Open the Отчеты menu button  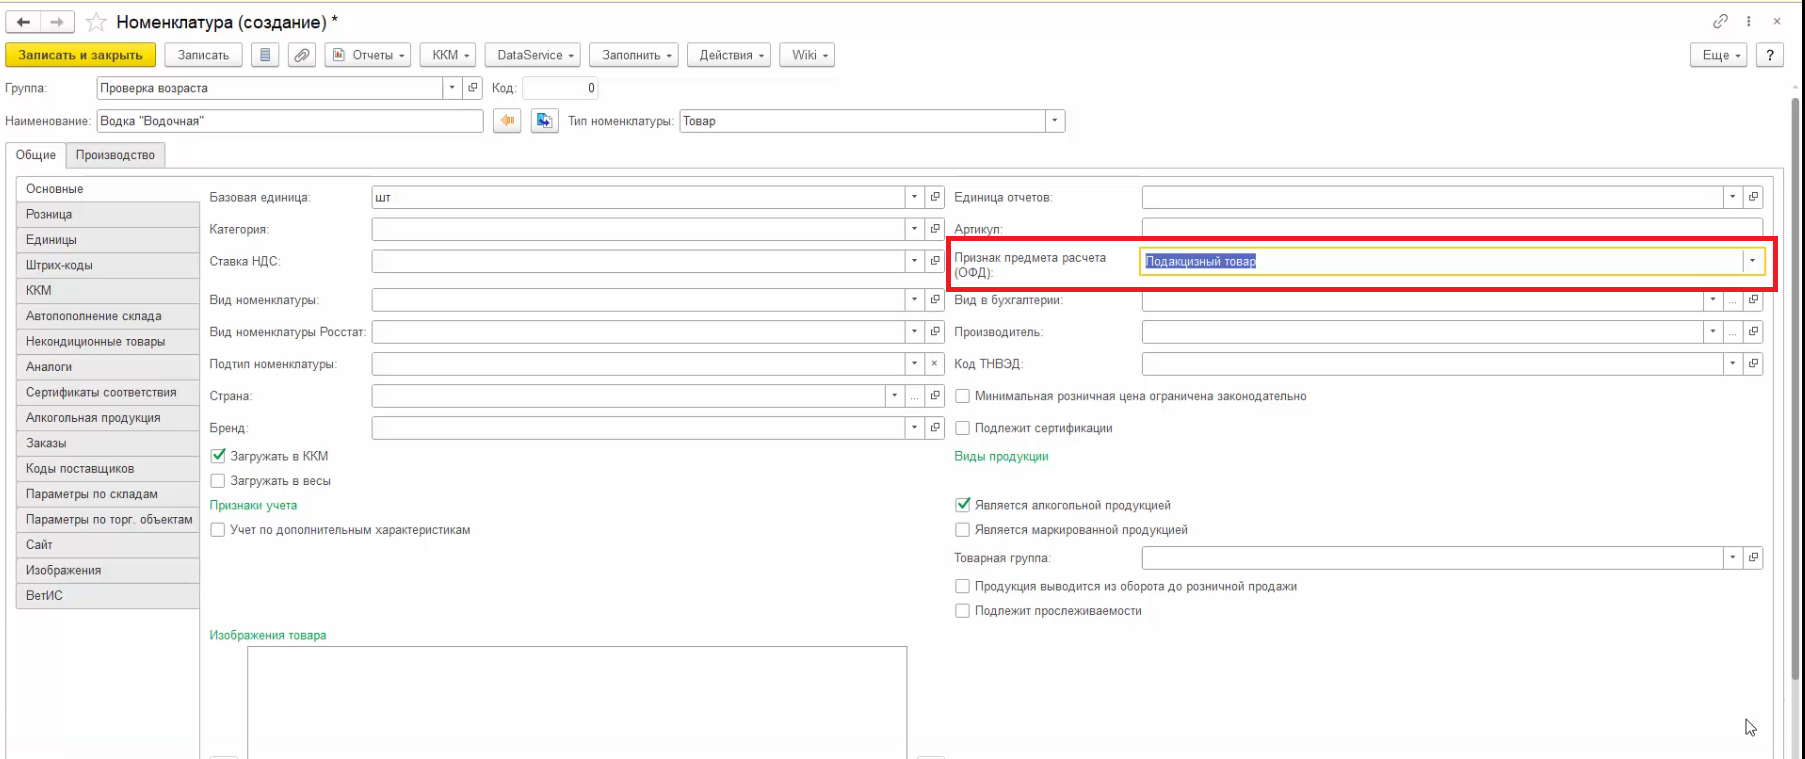[x=369, y=55]
